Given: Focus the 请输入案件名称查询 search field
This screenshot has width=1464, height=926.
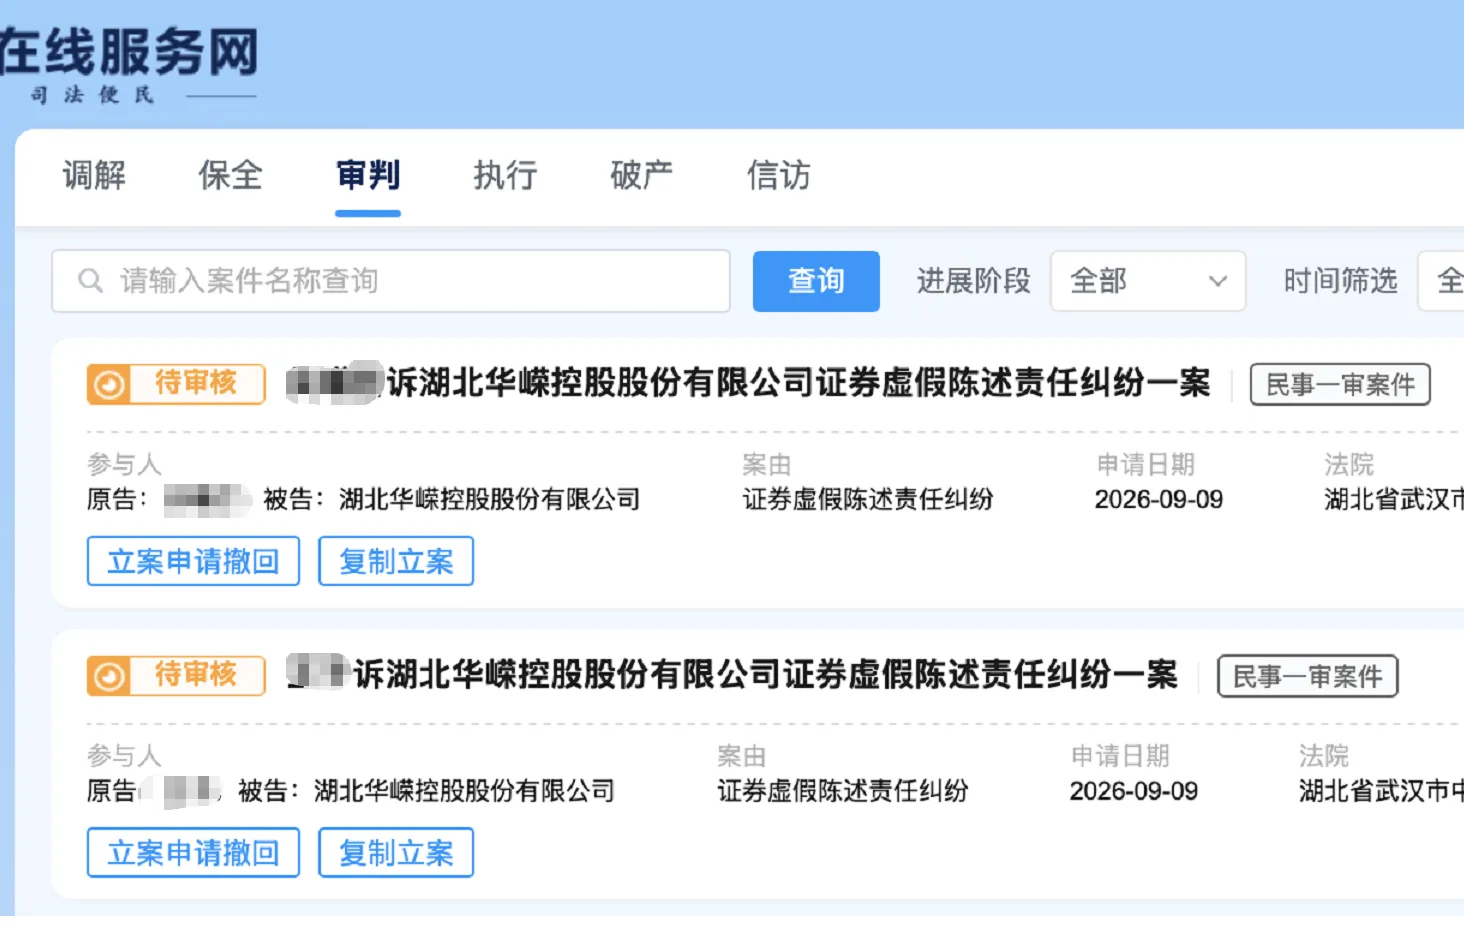Looking at the screenshot, I should click(391, 281).
